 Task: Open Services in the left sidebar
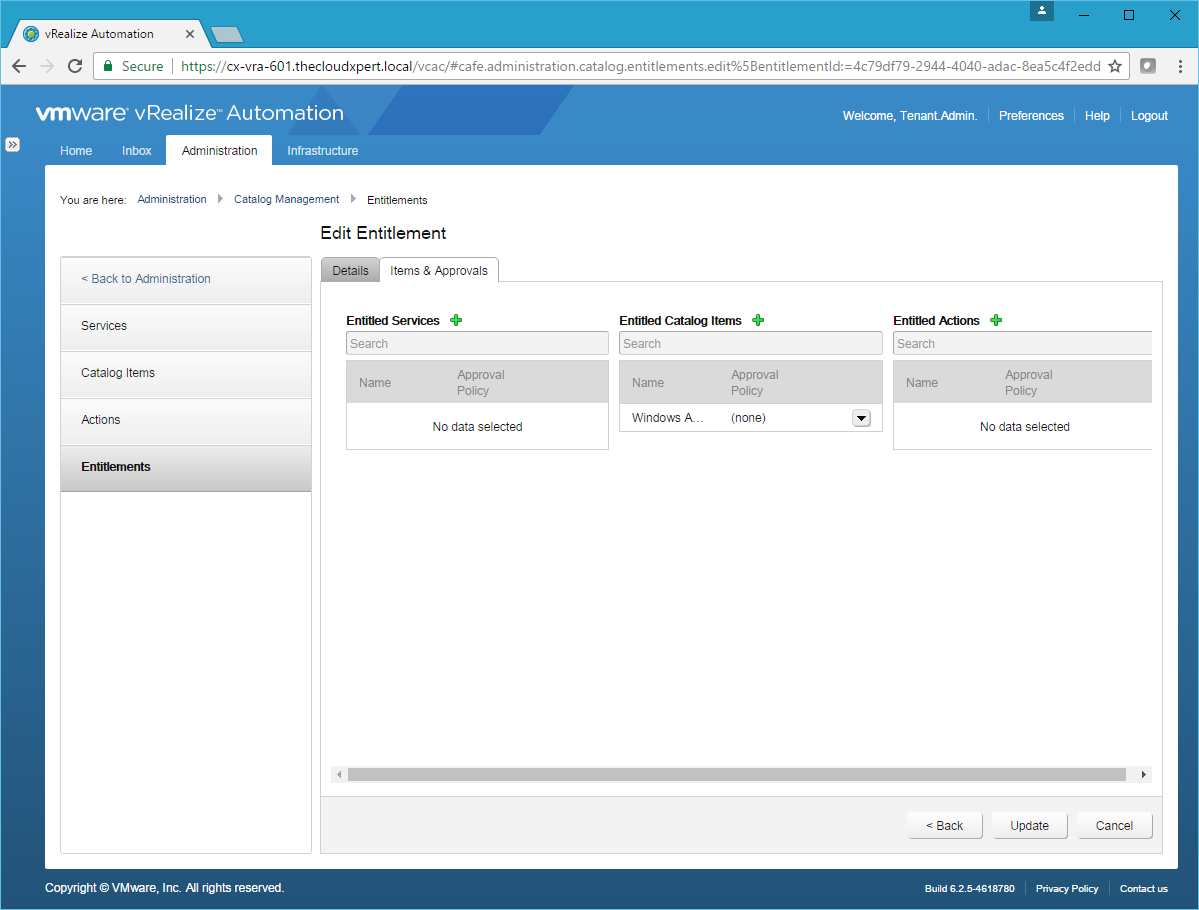click(104, 326)
